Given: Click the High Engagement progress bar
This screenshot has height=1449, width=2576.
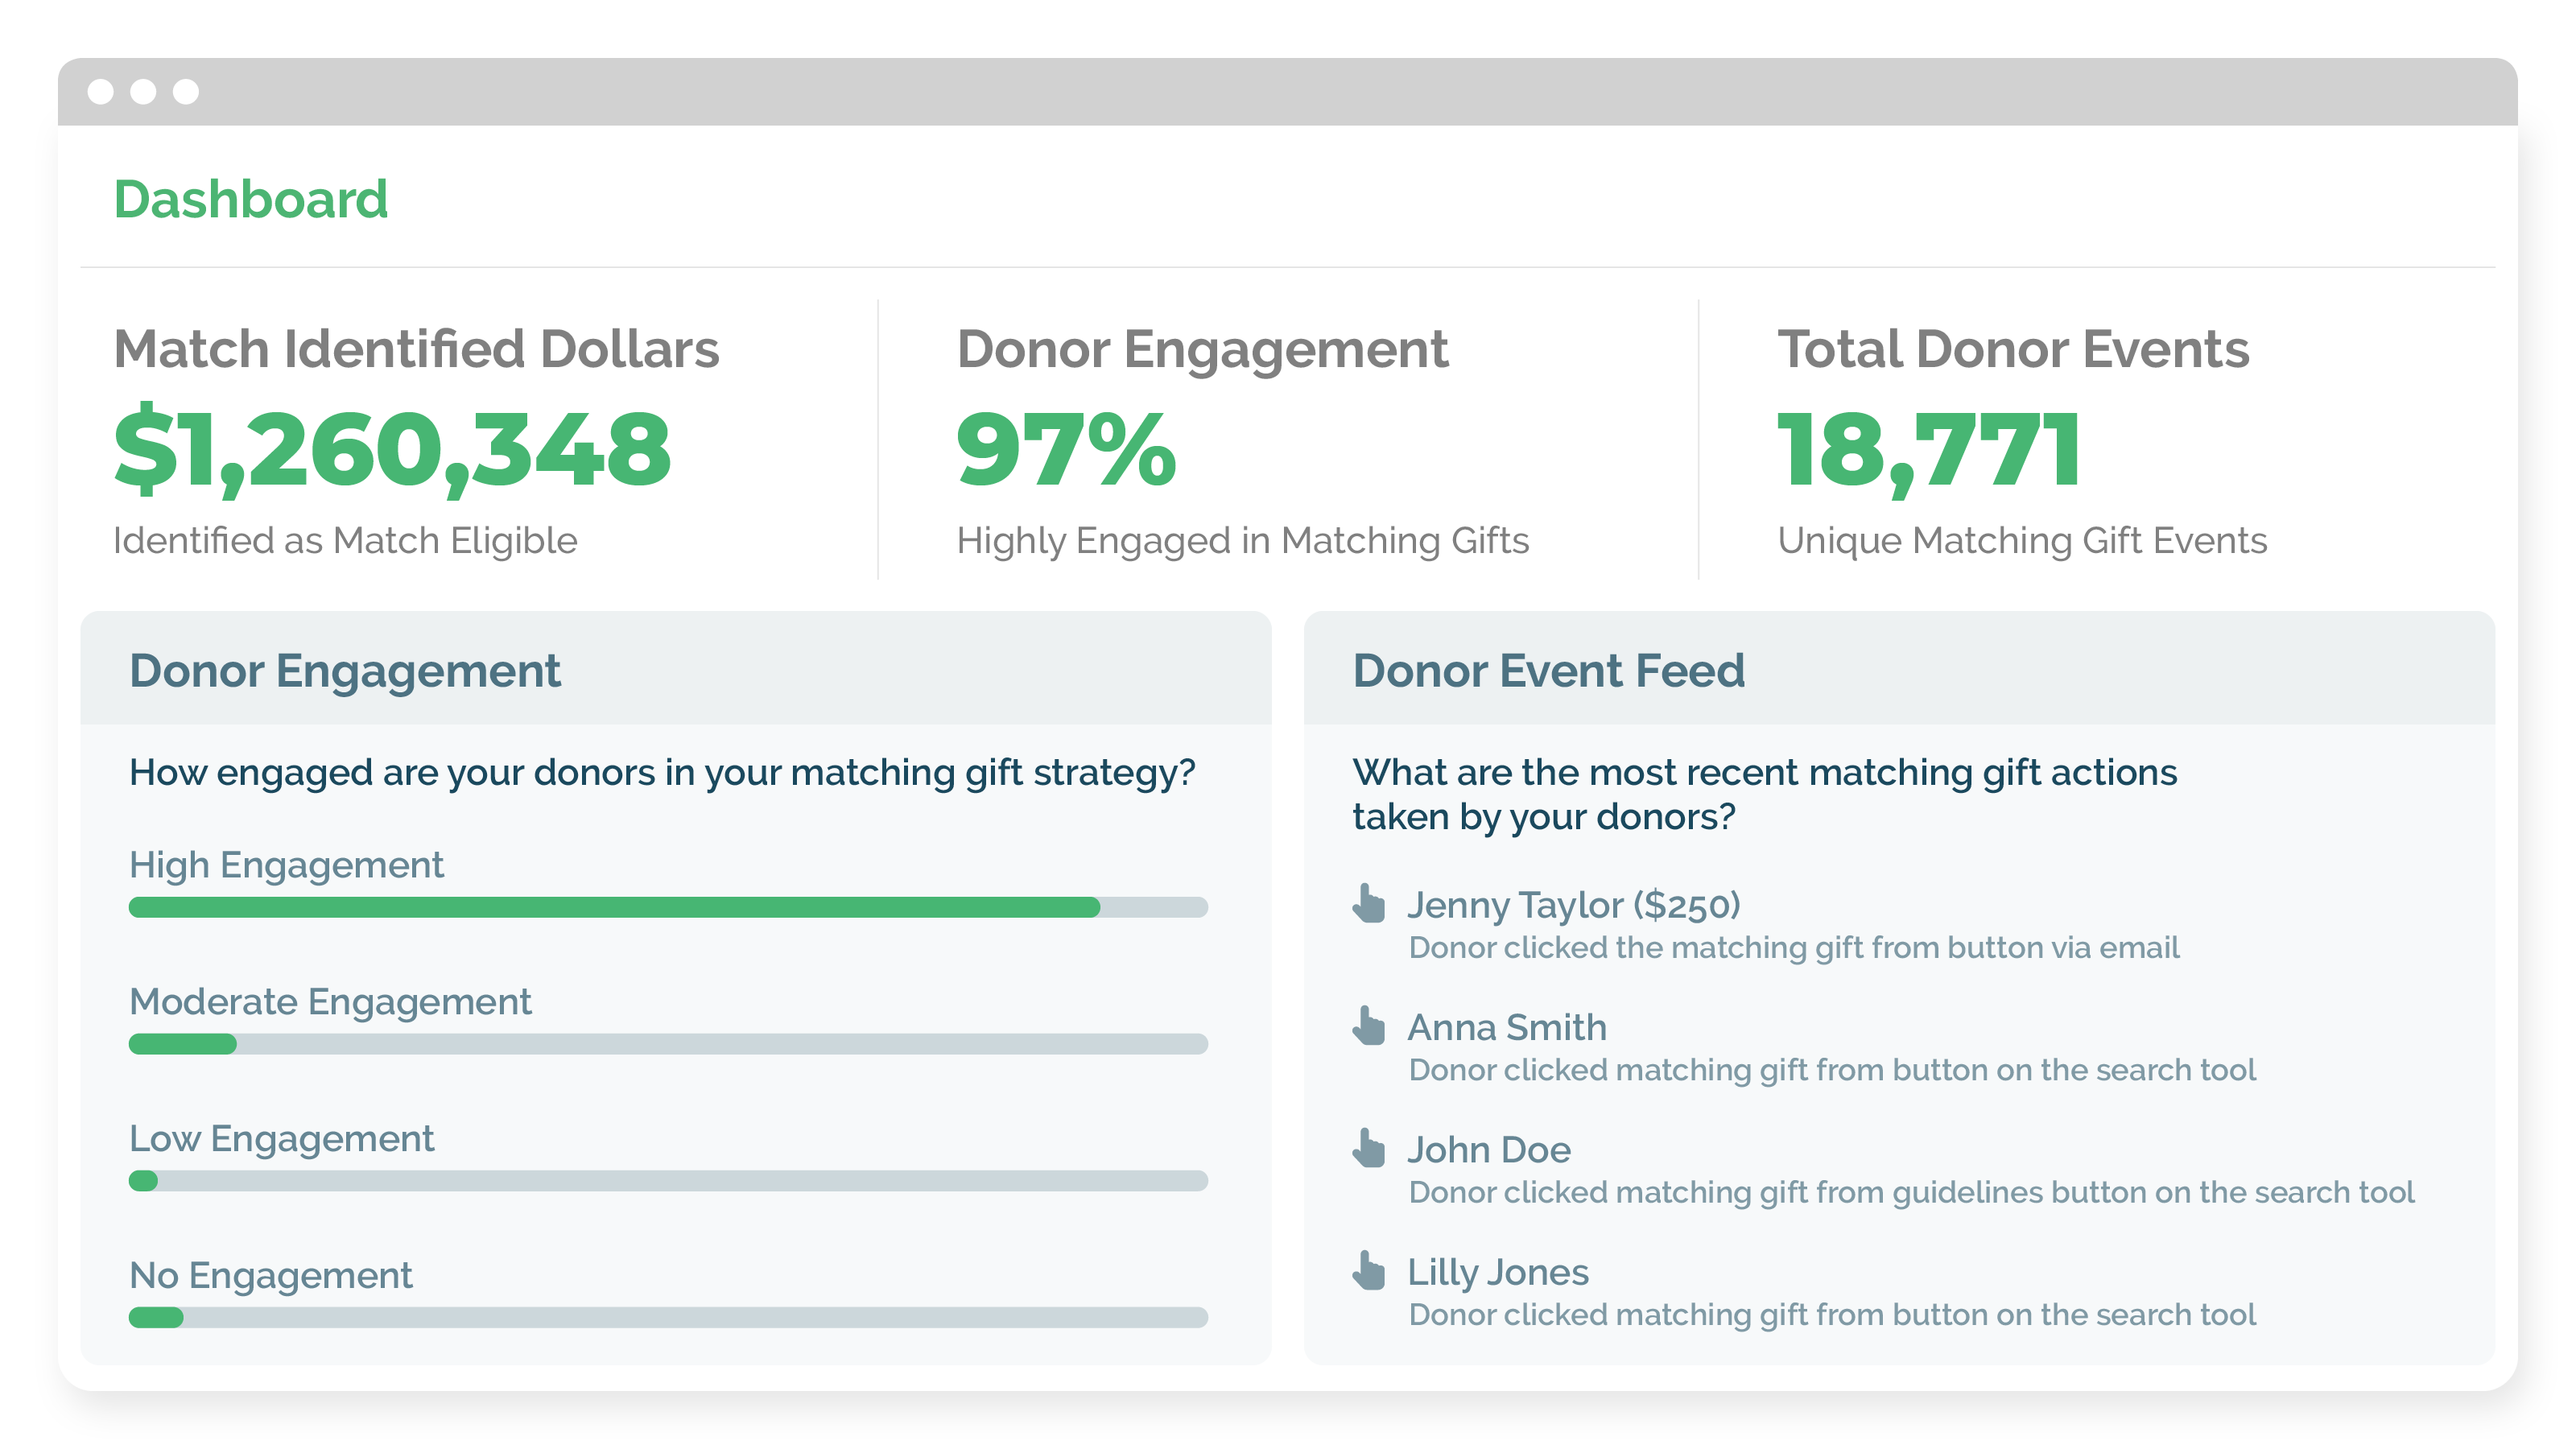Looking at the screenshot, I should point(668,907).
